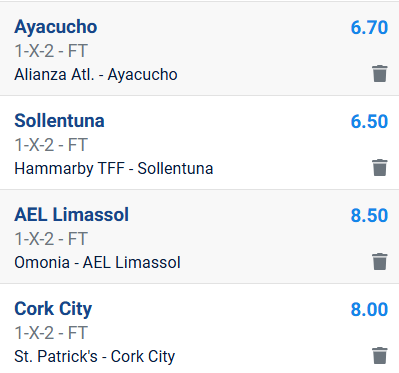Click the 8.50 odds value

[369, 215]
